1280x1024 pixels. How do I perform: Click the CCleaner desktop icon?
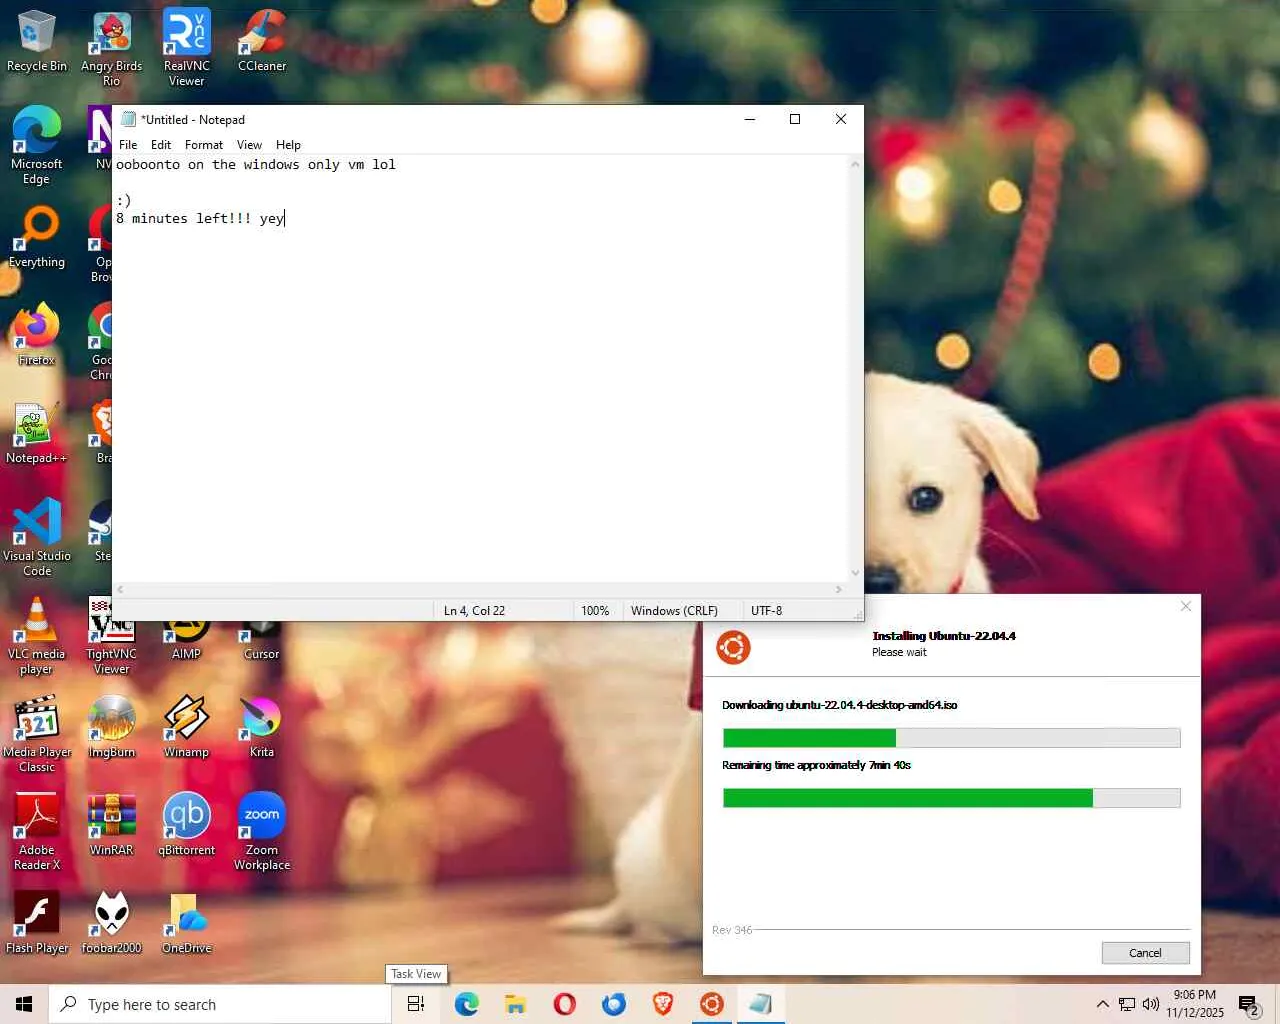(x=262, y=41)
